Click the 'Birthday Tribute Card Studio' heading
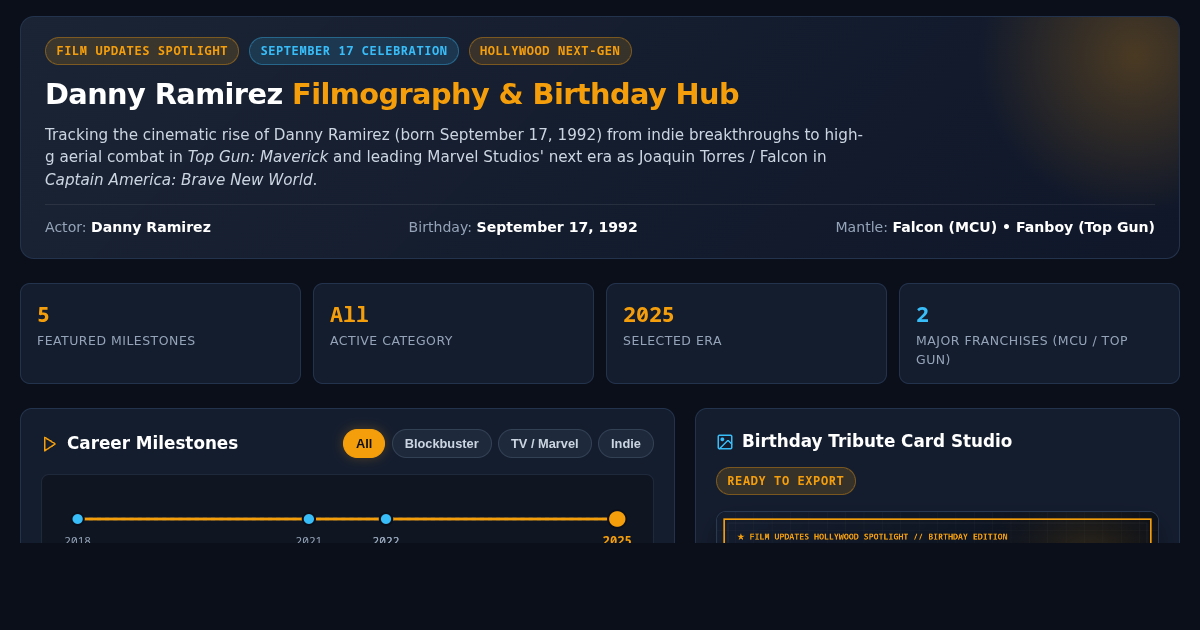 877,441
